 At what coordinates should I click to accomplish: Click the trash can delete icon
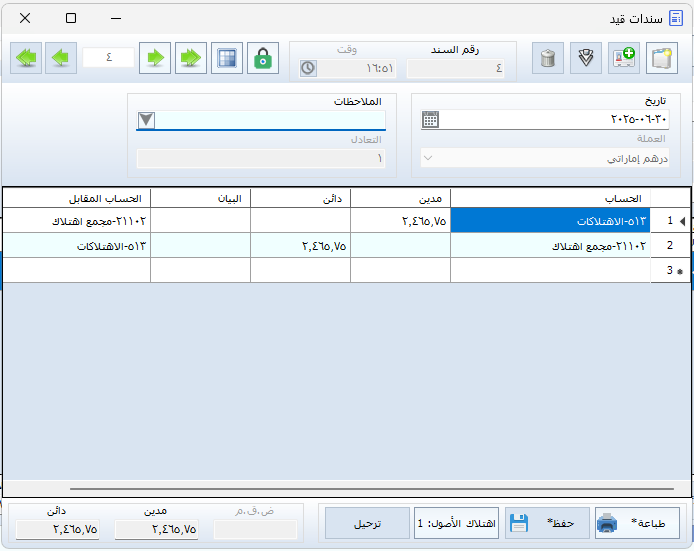pos(547,58)
